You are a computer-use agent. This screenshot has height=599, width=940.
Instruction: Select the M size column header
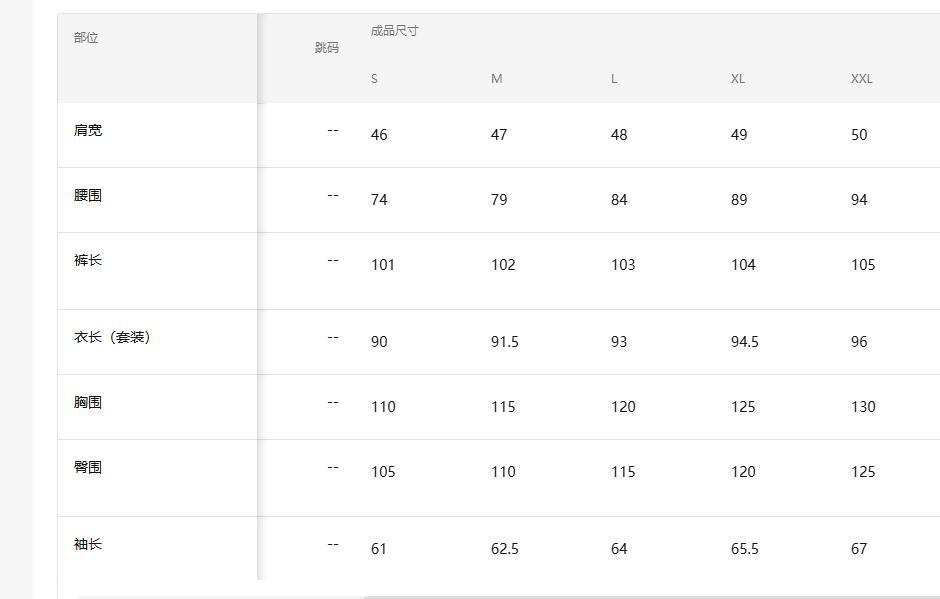496,79
